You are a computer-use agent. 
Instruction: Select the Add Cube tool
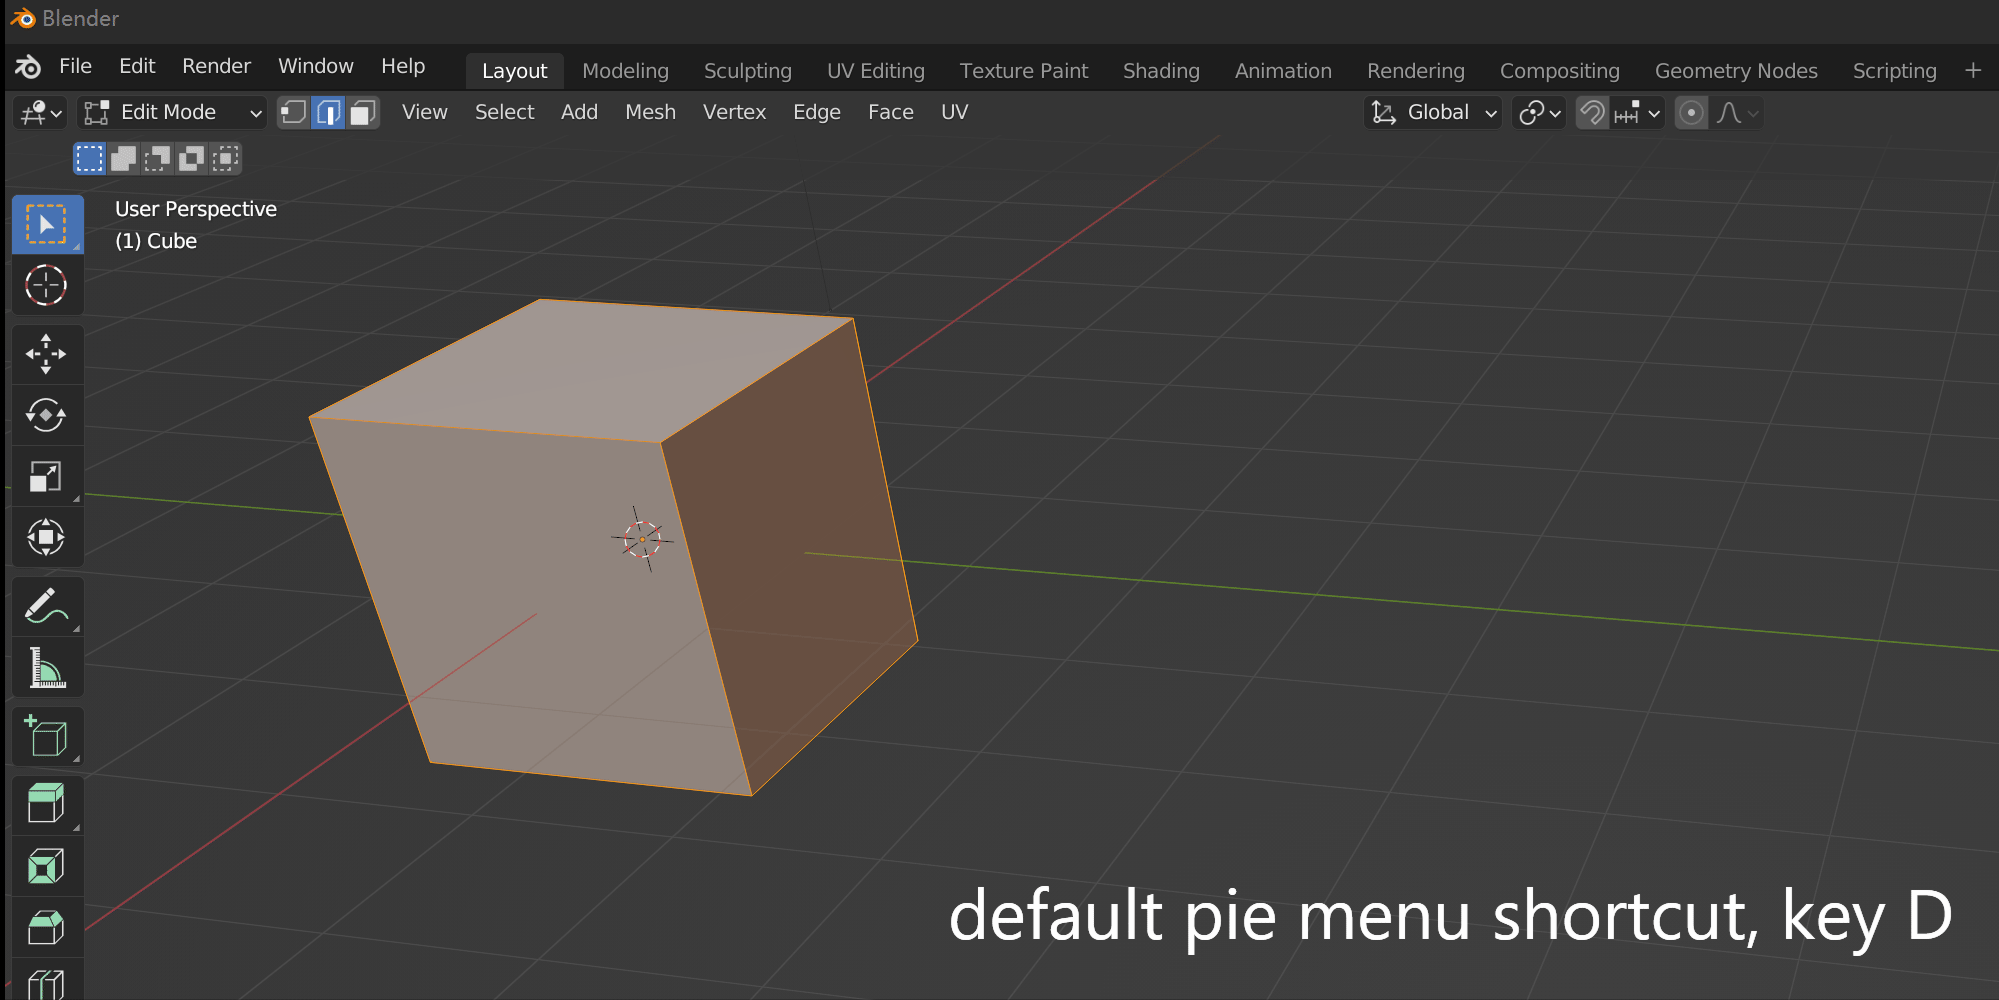tap(46, 736)
